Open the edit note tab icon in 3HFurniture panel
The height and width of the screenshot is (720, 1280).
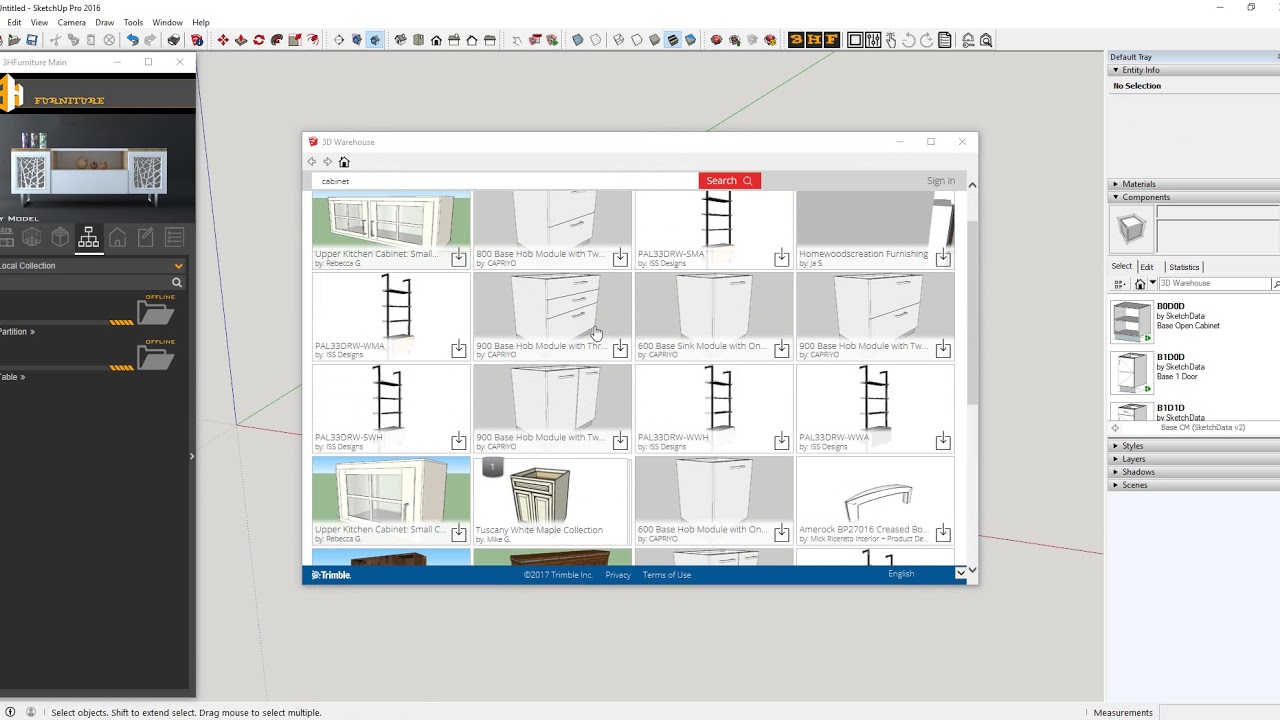(x=146, y=237)
